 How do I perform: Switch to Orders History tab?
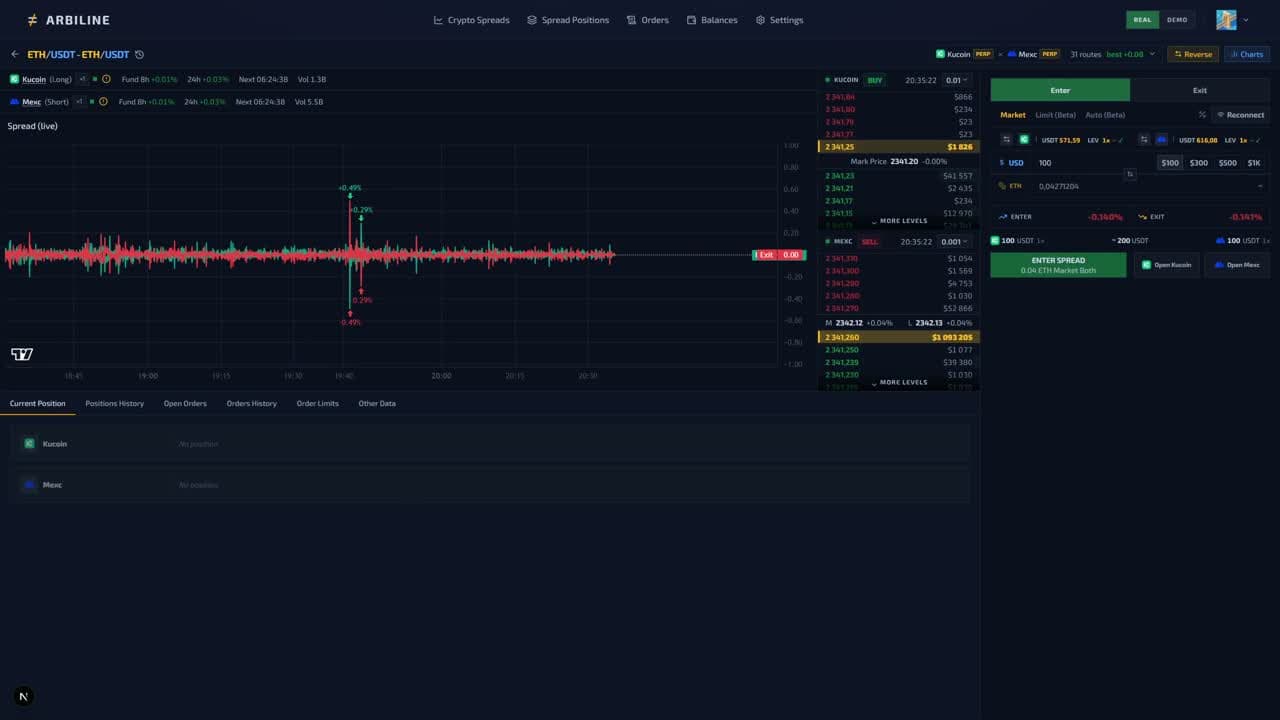pyautogui.click(x=251, y=404)
